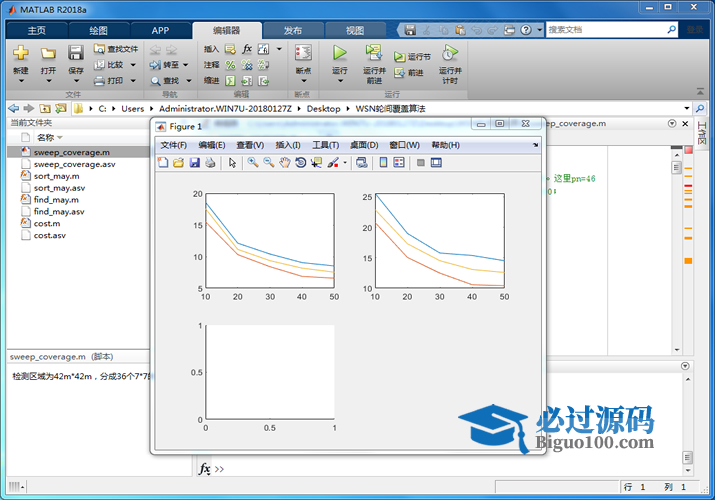Click the Find (查找) magnifier button
The width and height of the screenshot is (715, 500).
pos(165,81)
